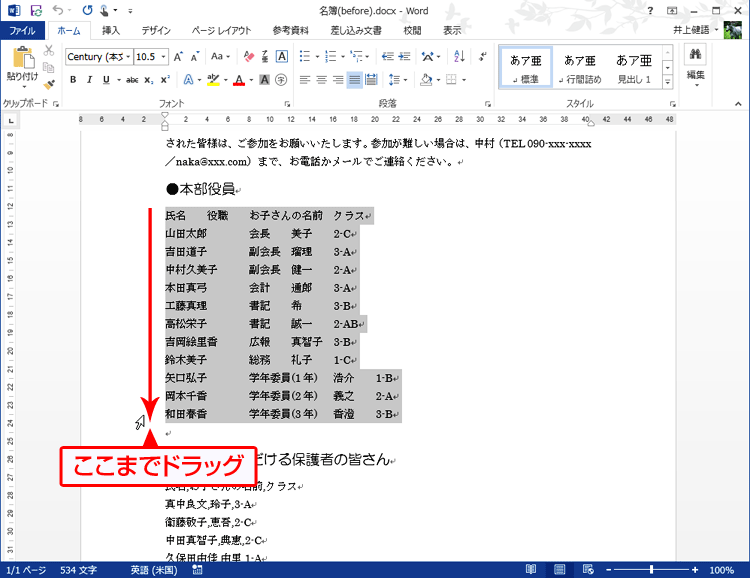Click the Copy icon
This screenshot has height=578, width=750.
point(49,67)
